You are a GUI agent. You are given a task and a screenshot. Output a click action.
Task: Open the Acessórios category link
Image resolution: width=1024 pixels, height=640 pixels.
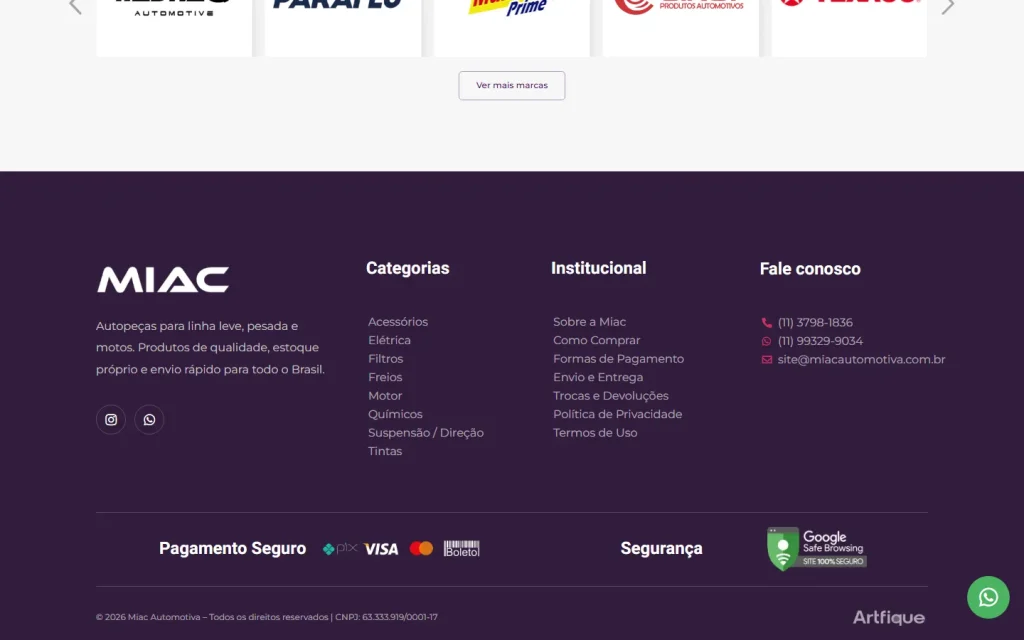pyautogui.click(x=398, y=322)
